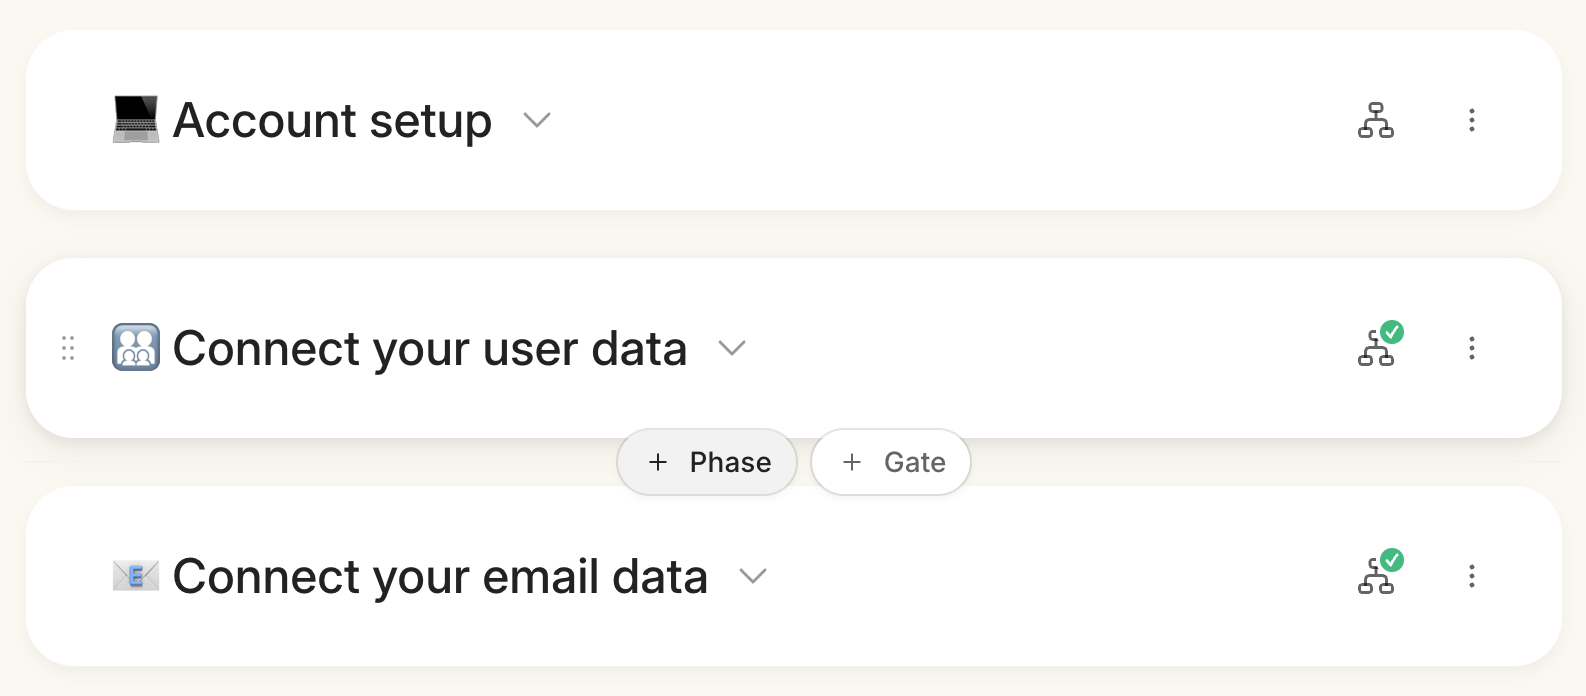Viewport: 1586px width, 696px height.
Task: Click the green checkmark badge on the email data workflow
Action: (x=1392, y=560)
